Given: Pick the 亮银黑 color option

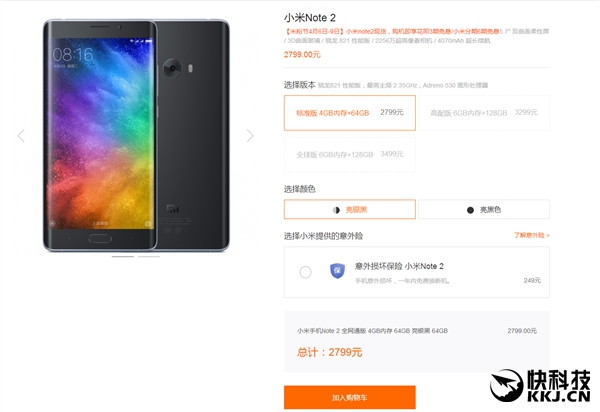Looking at the screenshot, I should [x=350, y=209].
